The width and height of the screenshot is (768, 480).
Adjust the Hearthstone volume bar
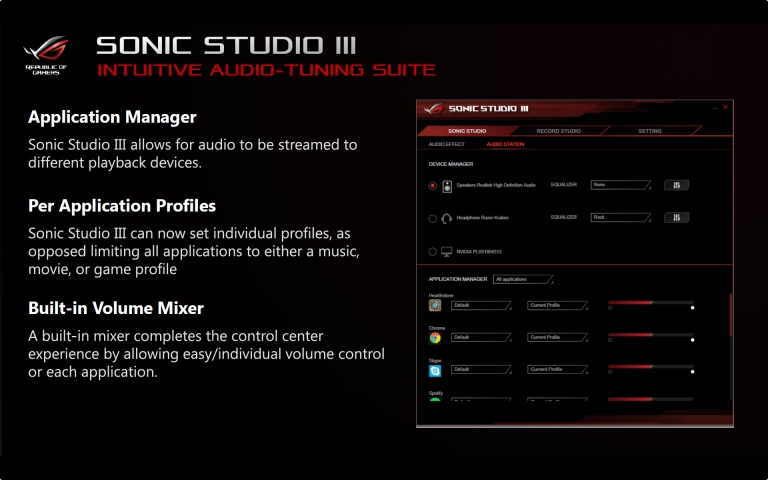(651, 305)
